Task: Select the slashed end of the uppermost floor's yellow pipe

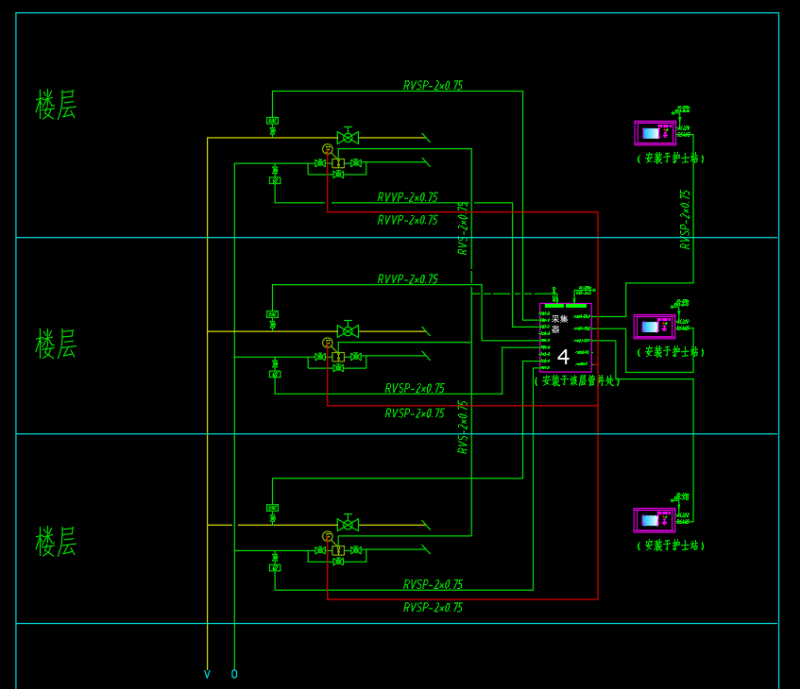Action: coord(426,138)
